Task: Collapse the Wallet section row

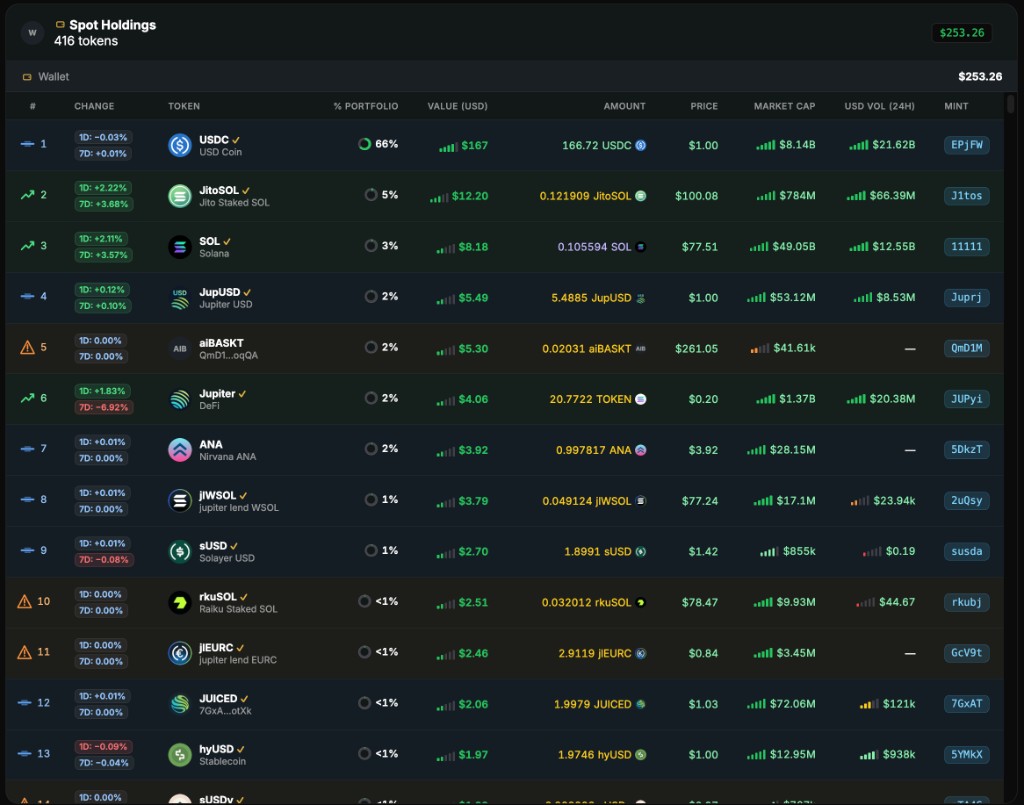Action: pyautogui.click(x=512, y=76)
